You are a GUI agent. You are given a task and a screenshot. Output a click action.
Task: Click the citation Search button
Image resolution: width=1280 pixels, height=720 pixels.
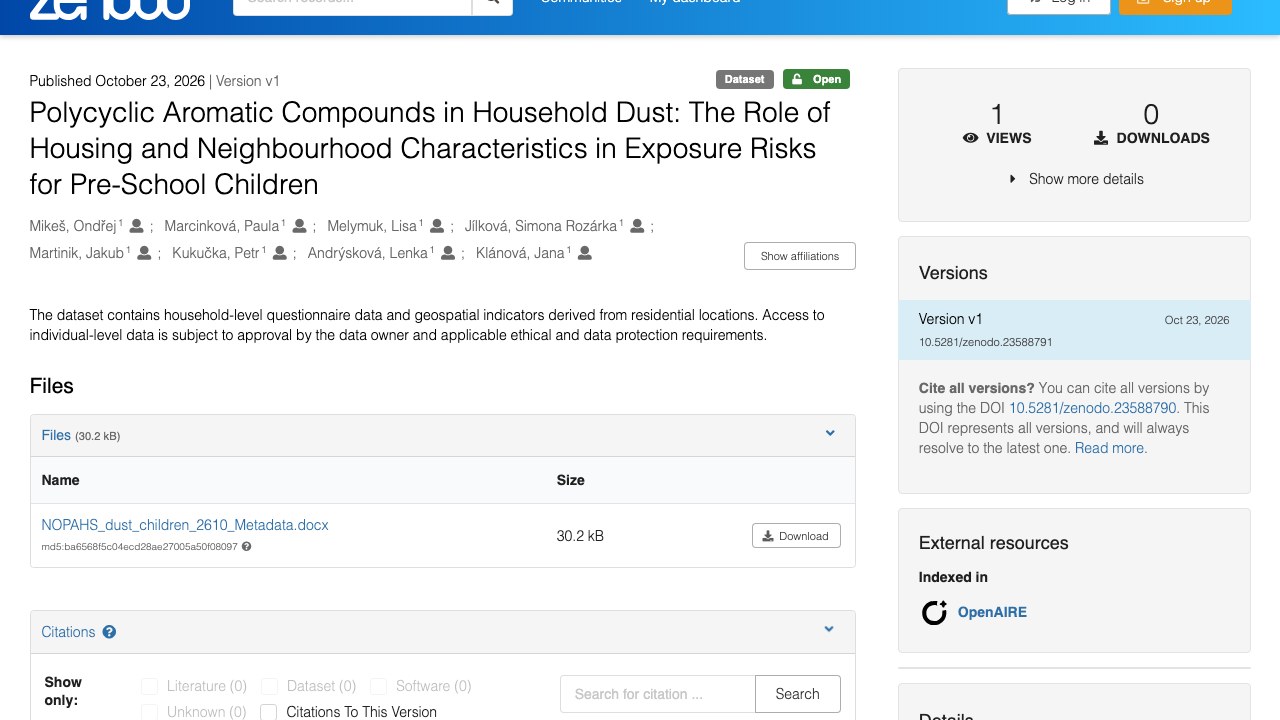[x=798, y=694]
